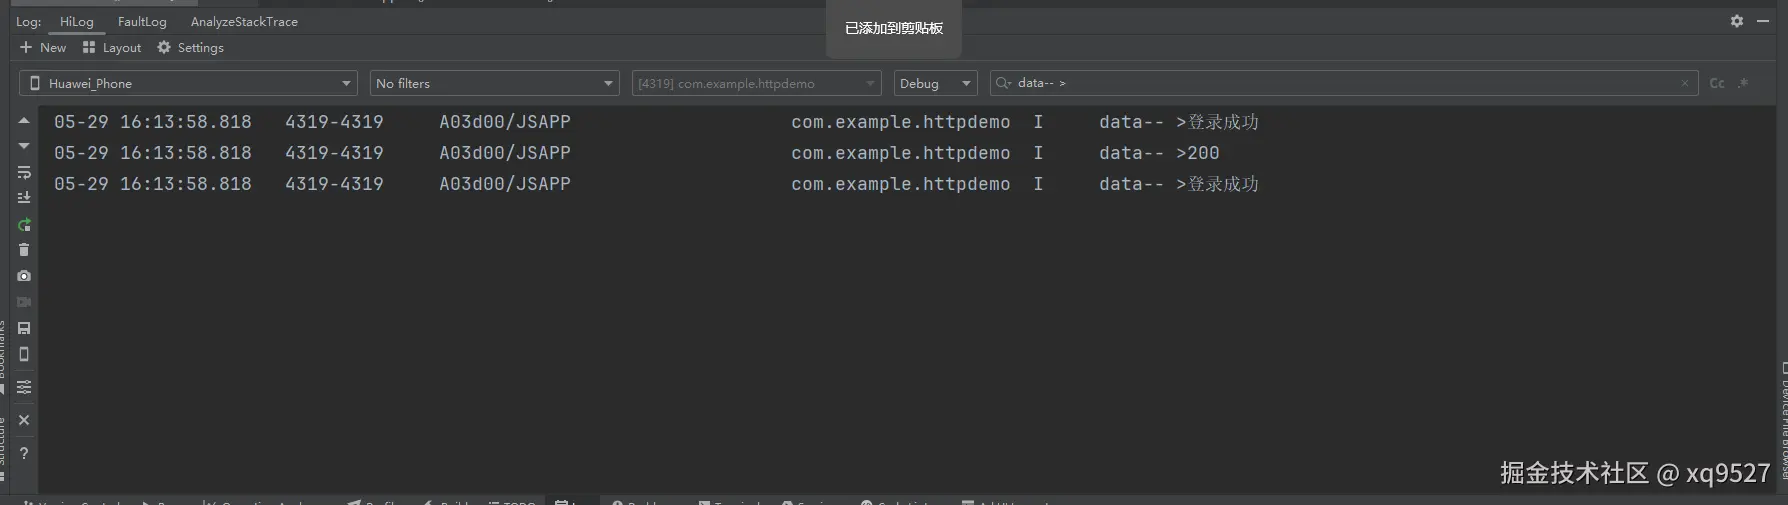Hide the log tool window
This screenshot has height=505, width=1788.
1763,21
